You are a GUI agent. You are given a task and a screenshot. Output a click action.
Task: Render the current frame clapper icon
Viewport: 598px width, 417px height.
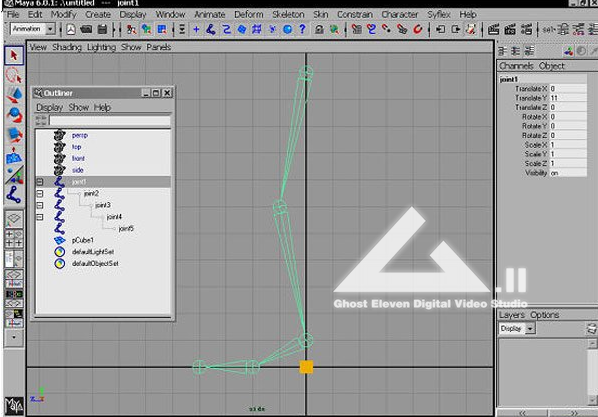point(494,29)
